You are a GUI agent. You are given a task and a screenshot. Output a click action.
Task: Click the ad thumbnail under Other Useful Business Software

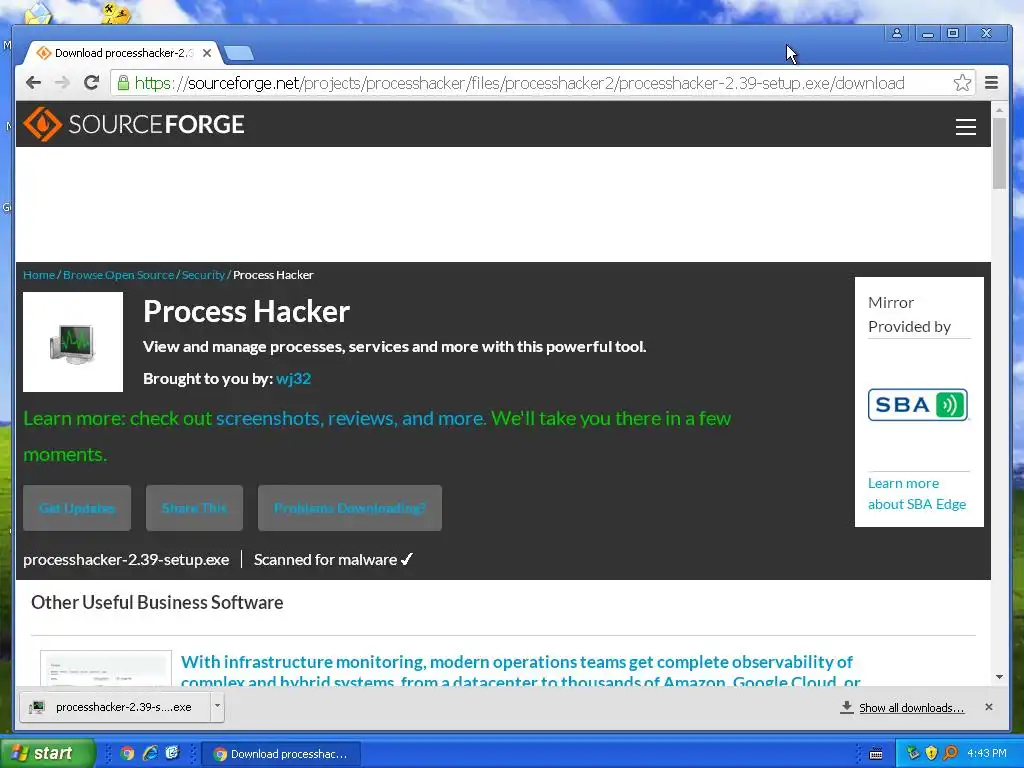pyautogui.click(x=106, y=668)
